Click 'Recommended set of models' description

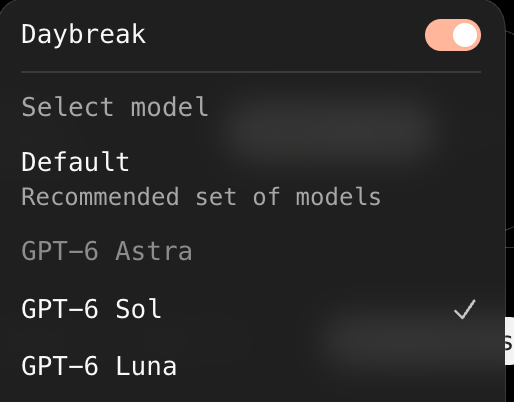(x=201, y=197)
